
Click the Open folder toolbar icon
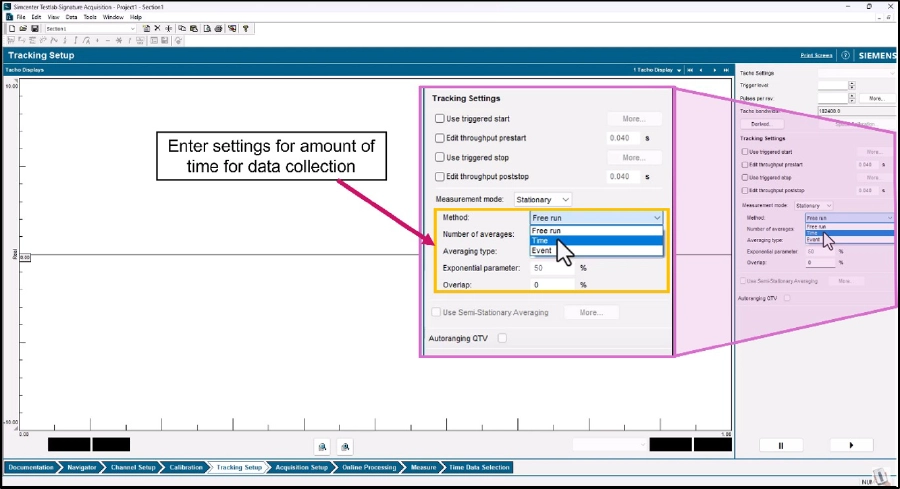(21, 29)
